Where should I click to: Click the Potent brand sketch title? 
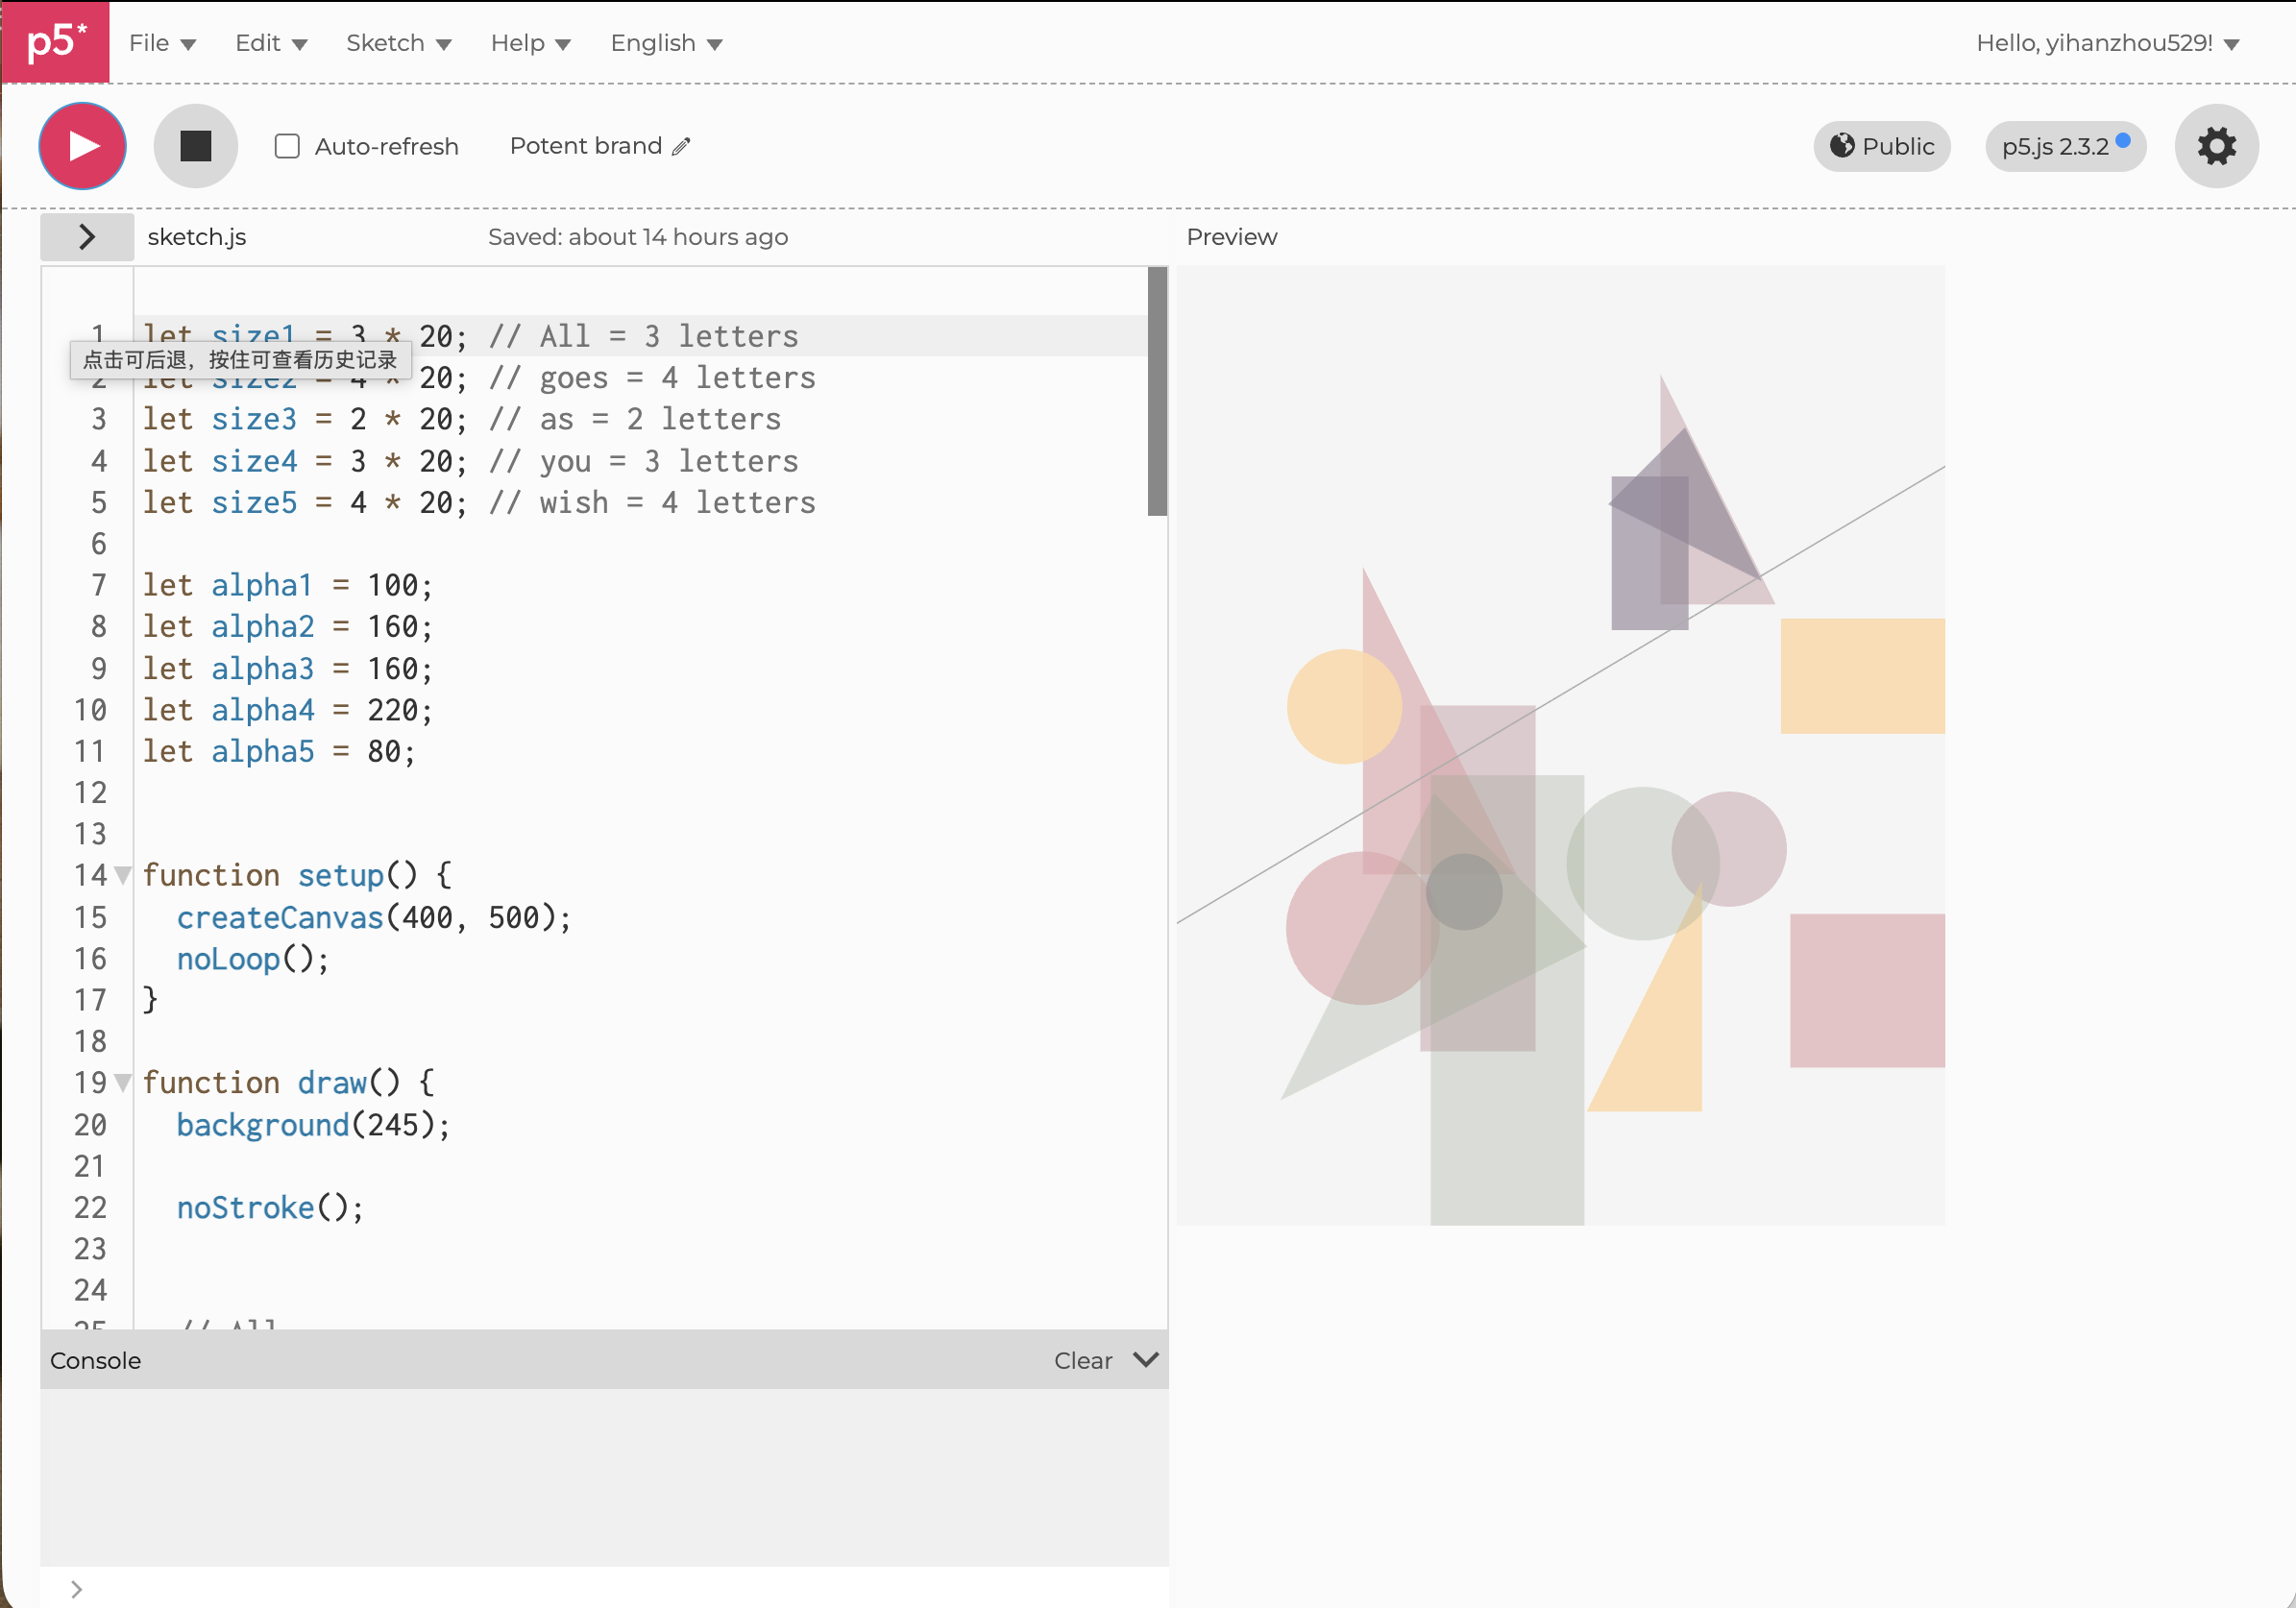coord(586,146)
